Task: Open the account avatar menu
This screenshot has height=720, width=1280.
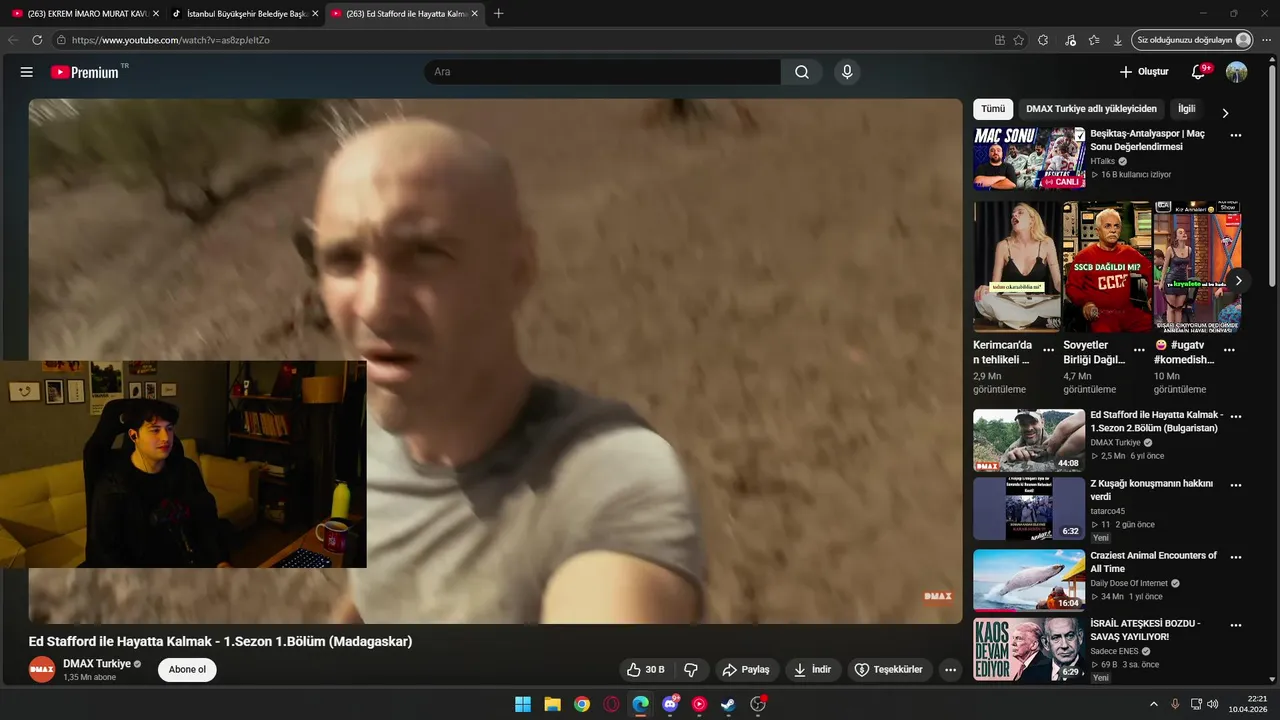Action: 1237,72
